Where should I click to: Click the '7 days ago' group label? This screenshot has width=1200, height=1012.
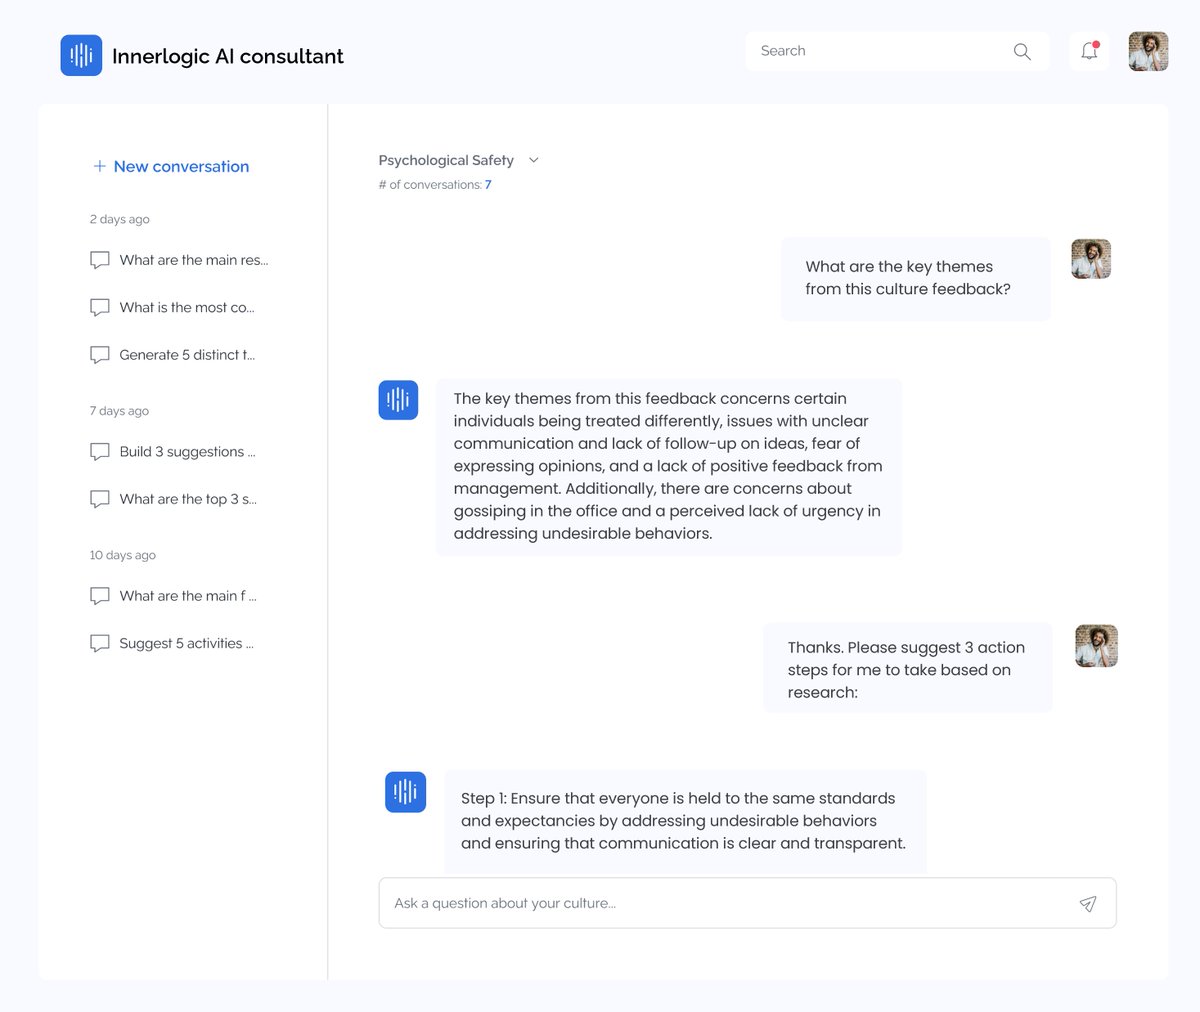[x=119, y=411]
